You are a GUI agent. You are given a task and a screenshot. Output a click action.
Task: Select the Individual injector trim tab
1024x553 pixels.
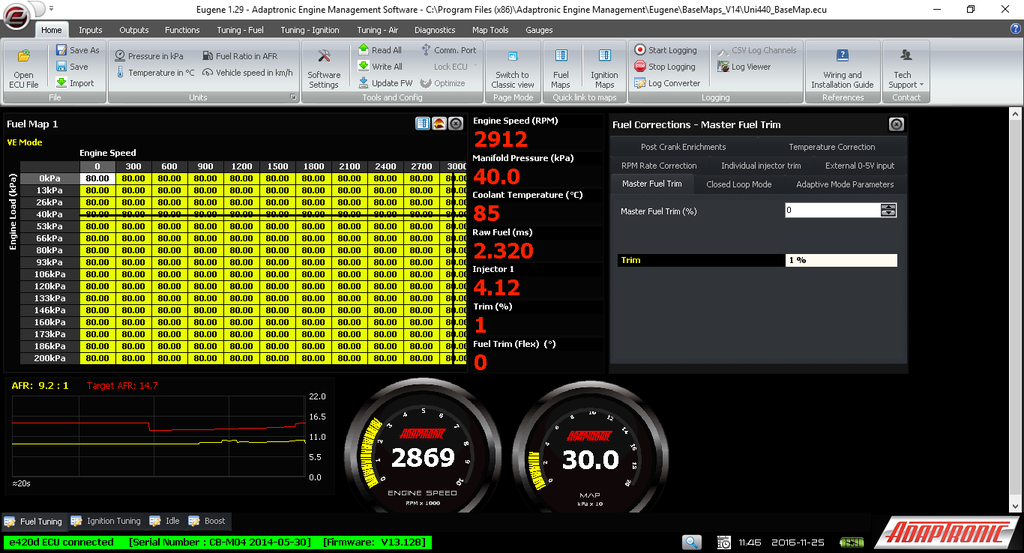[x=761, y=166]
